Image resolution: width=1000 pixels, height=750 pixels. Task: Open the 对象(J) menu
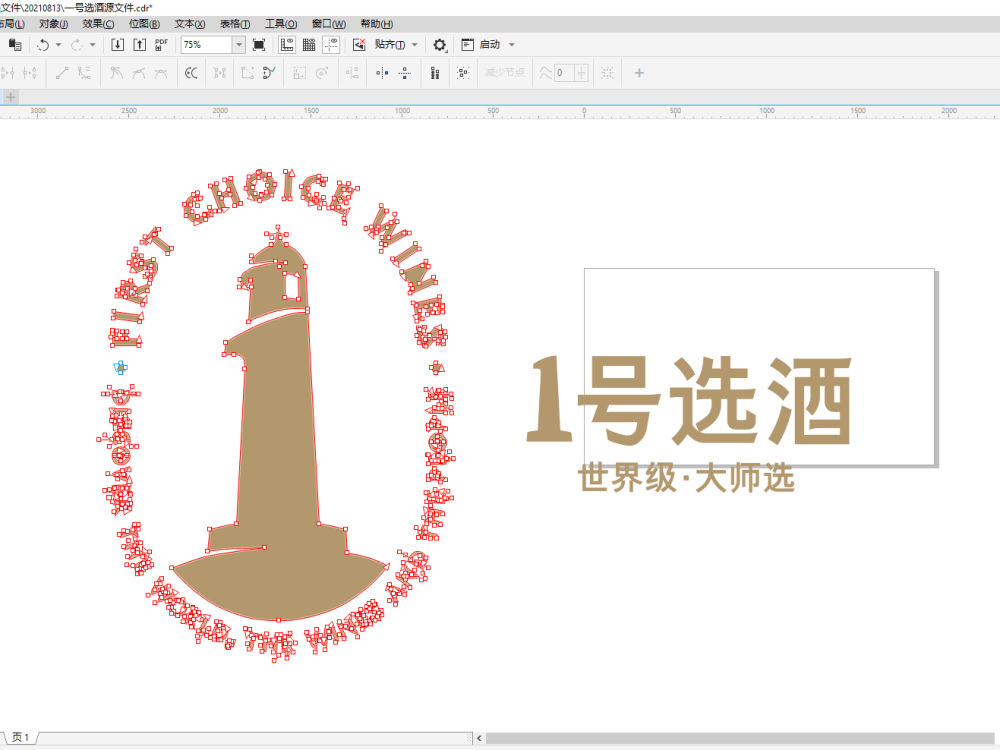(x=54, y=24)
